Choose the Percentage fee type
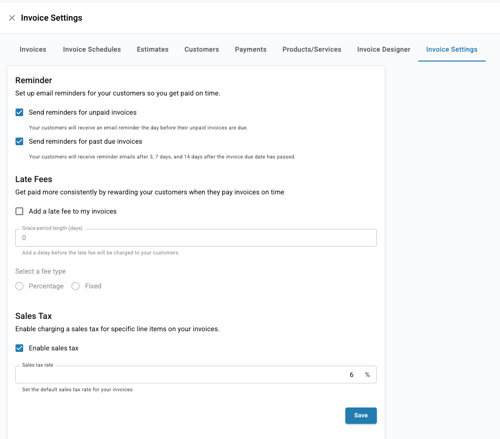Viewport: 500px width, 439px height. tap(19, 286)
